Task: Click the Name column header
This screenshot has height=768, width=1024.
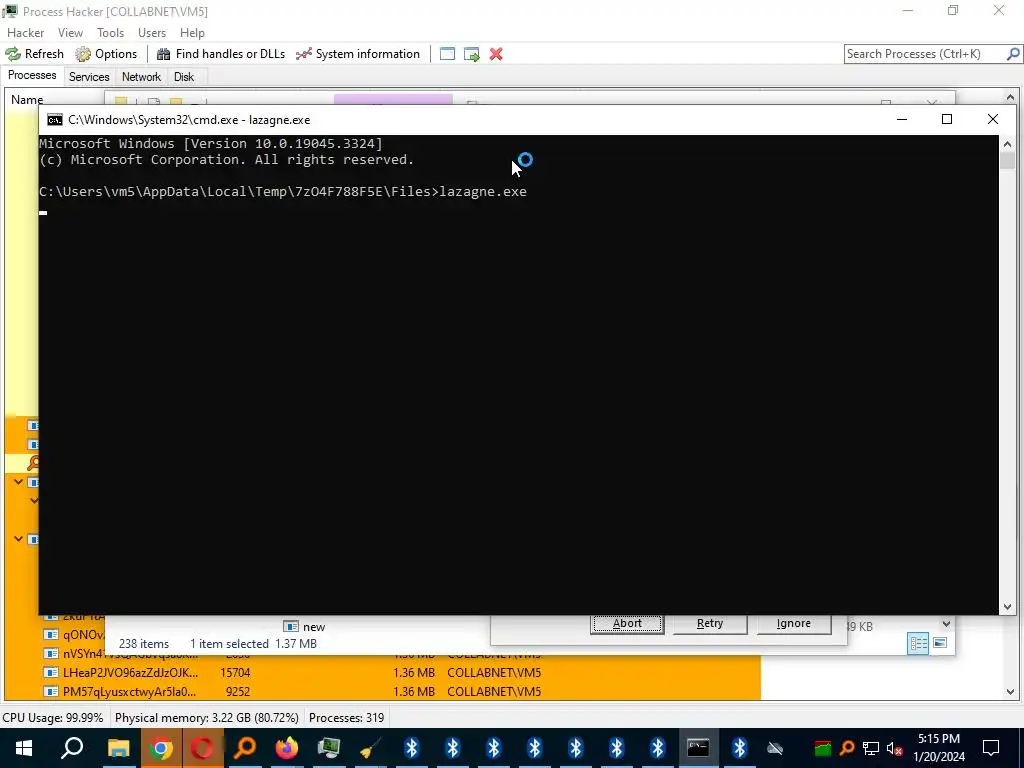Action: point(27,99)
